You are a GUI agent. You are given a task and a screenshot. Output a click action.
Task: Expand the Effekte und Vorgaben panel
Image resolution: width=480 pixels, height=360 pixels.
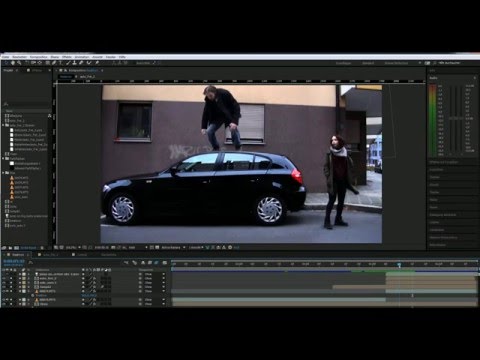coord(444,162)
